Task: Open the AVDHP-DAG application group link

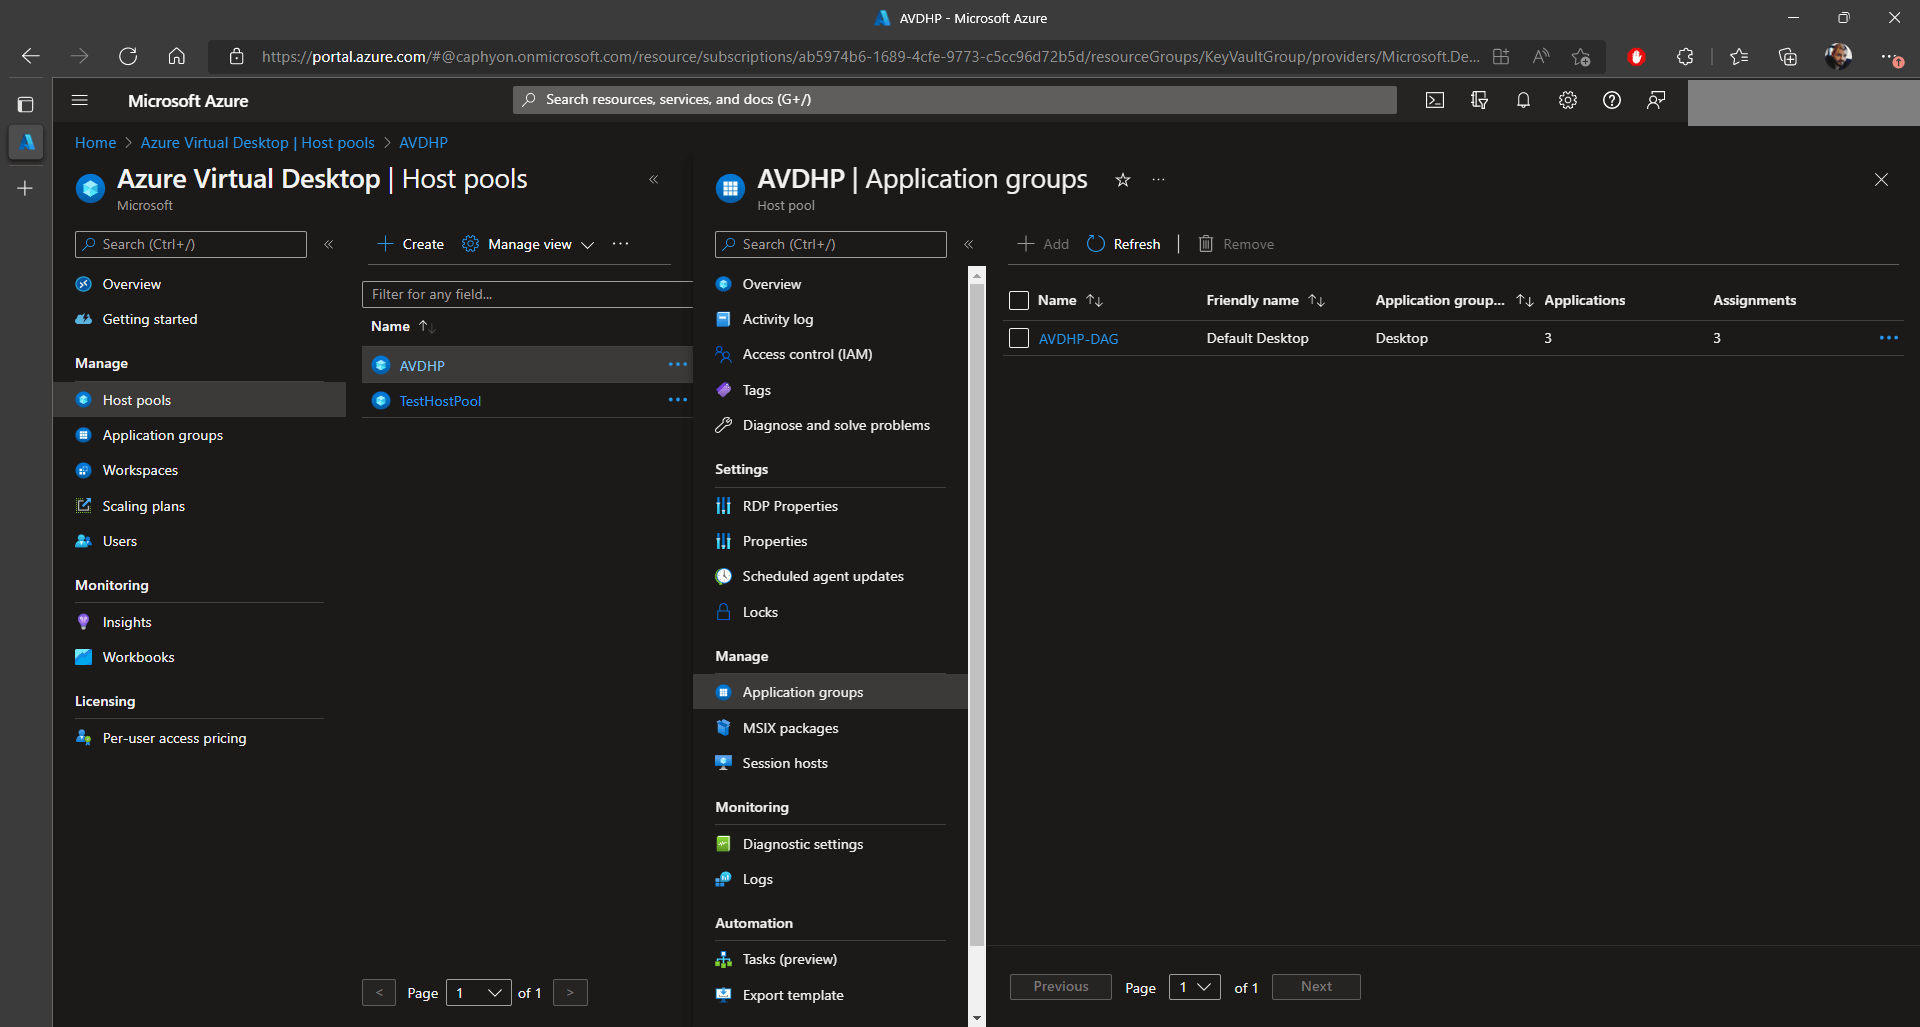Action: [1078, 339]
